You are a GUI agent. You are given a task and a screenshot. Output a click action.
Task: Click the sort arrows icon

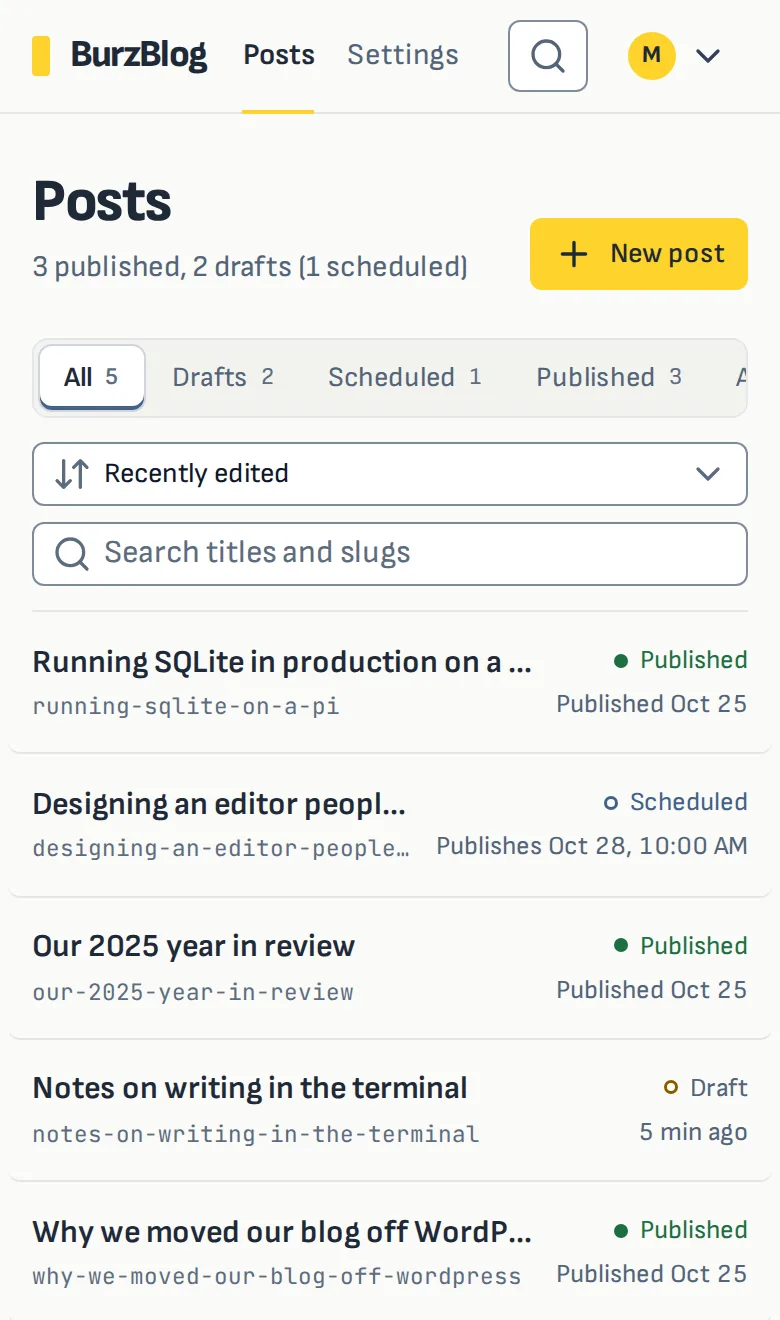[72, 474]
